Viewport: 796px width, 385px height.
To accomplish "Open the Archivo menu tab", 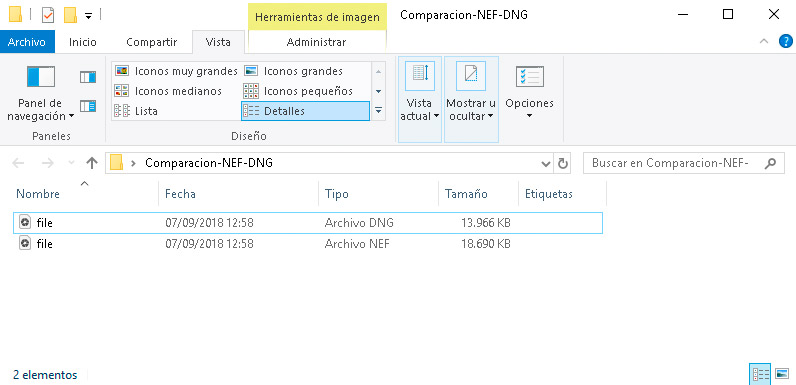I will point(27,42).
